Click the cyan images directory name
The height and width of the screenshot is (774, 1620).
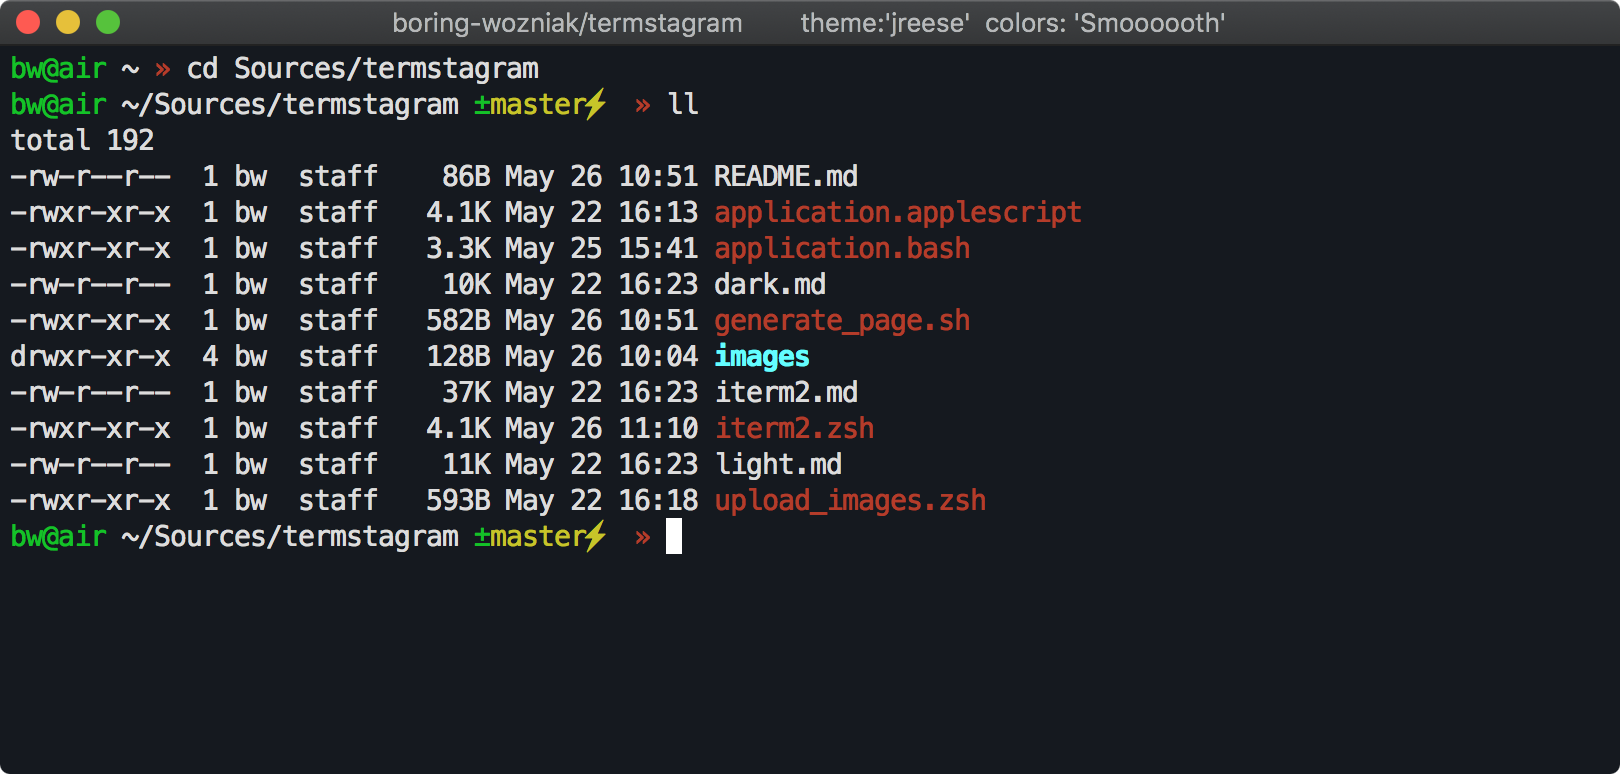(x=761, y=356)
